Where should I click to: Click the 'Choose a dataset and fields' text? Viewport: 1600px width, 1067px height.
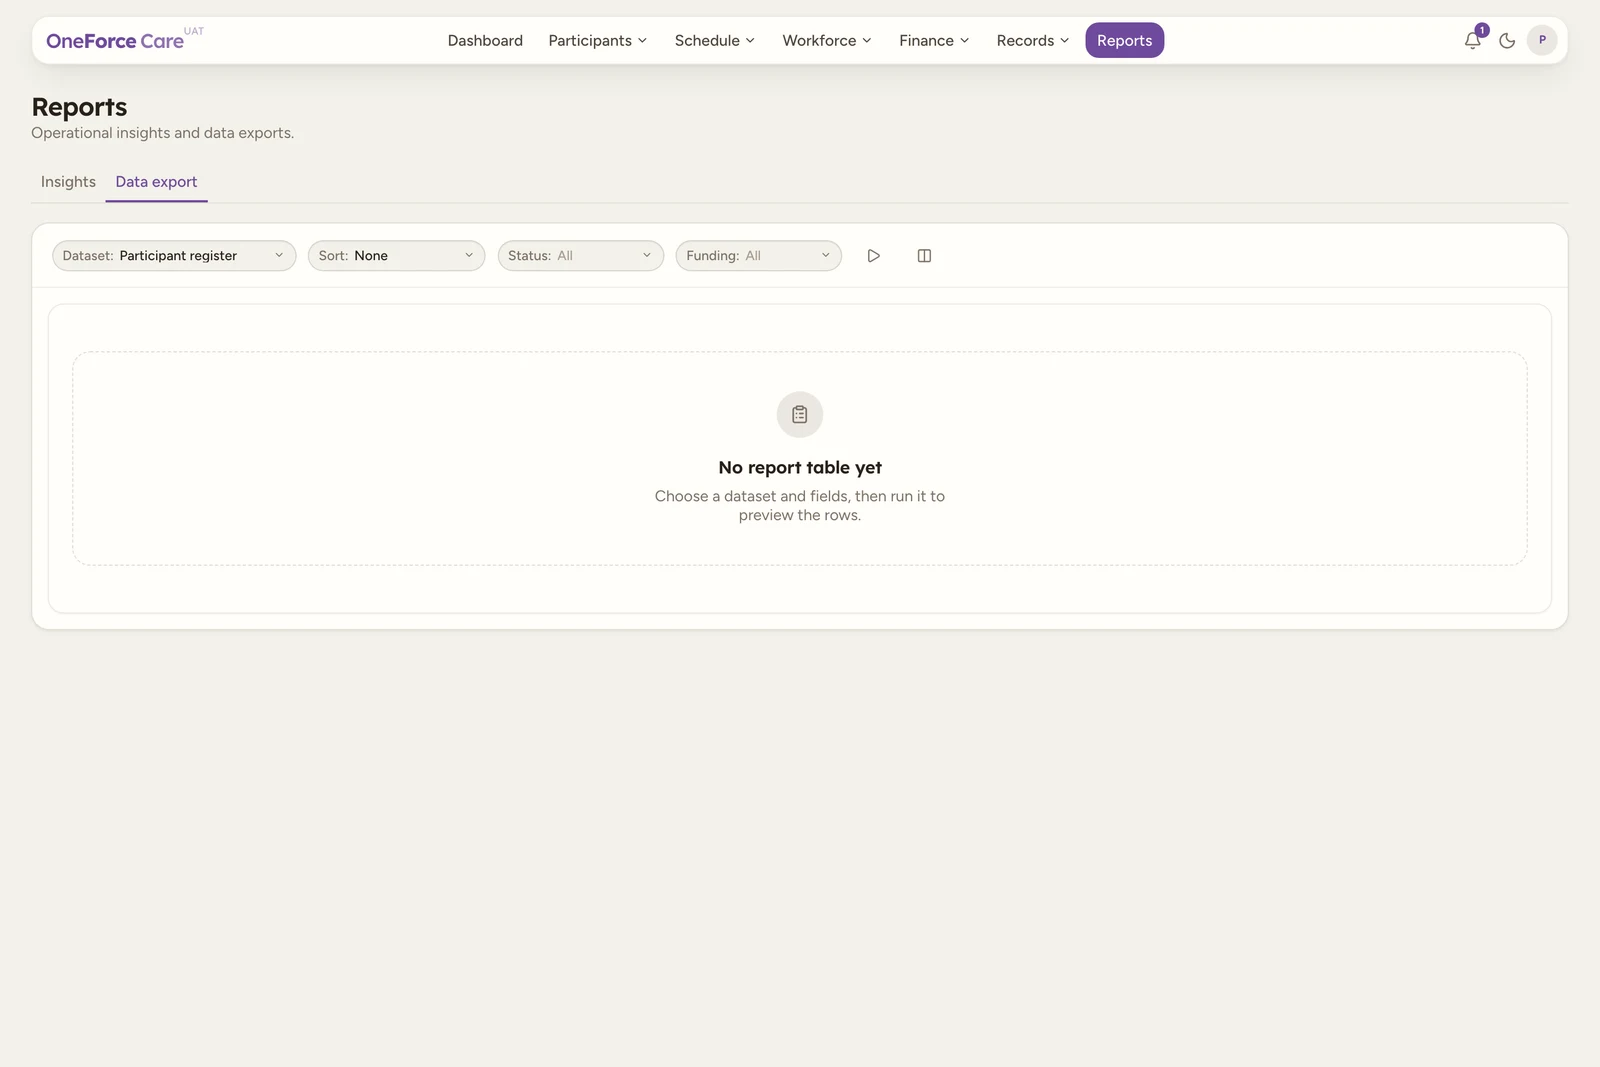[x=800, y=506]
